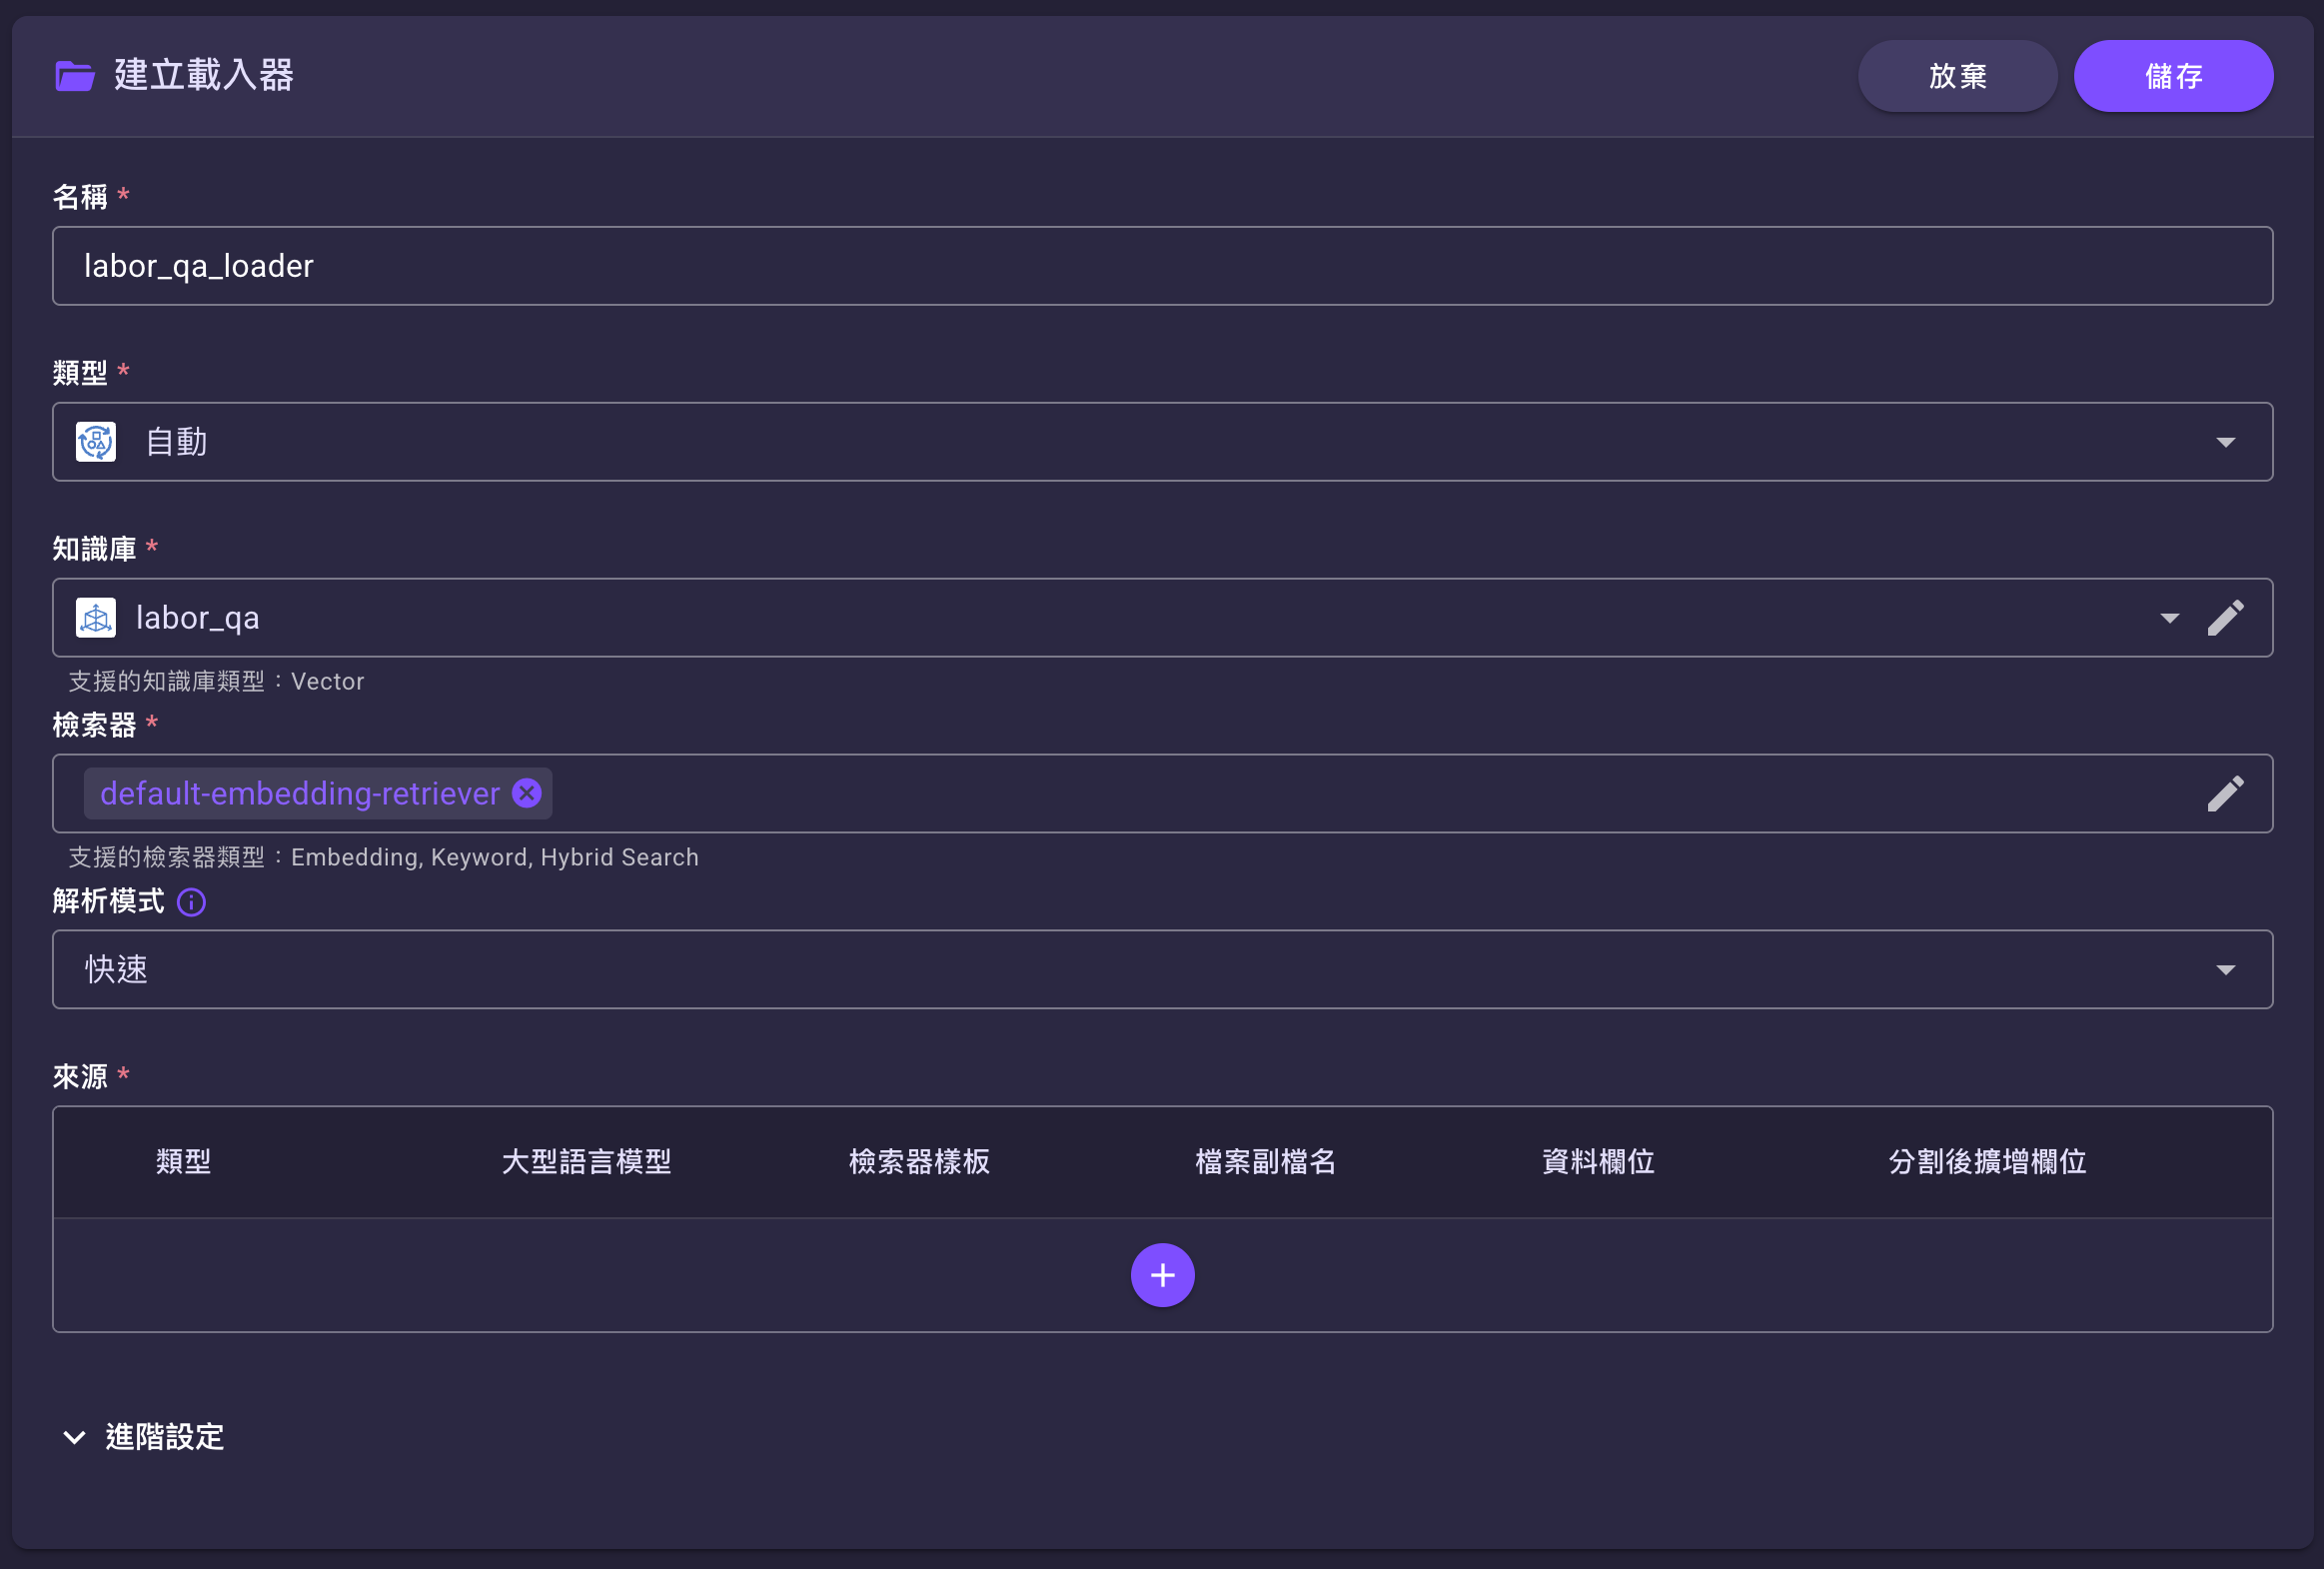Click inside the 檢索器 field
Viewport: 2324px width, 1569px height.
1162,794
